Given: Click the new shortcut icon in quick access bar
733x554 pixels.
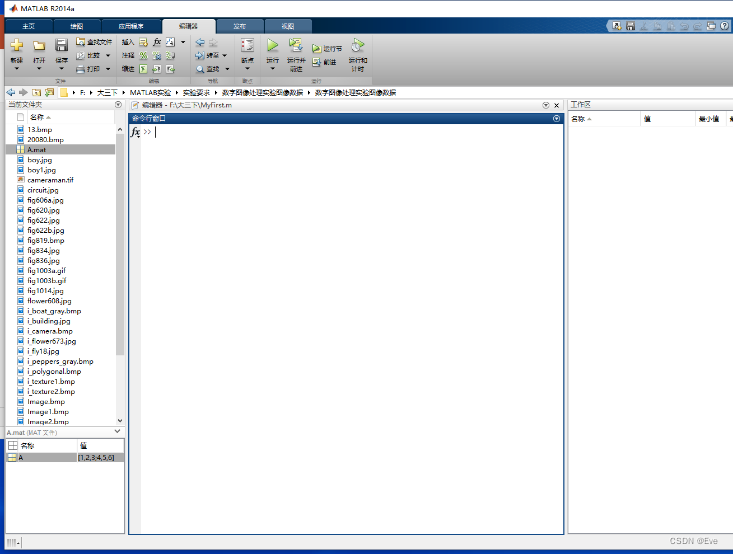Looking at the screenshot, I should click(617, 26).
